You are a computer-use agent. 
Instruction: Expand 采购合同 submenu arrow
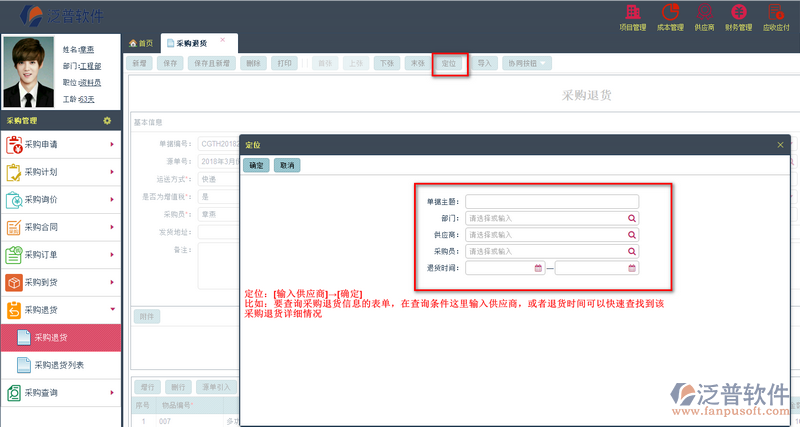point(112,227)
